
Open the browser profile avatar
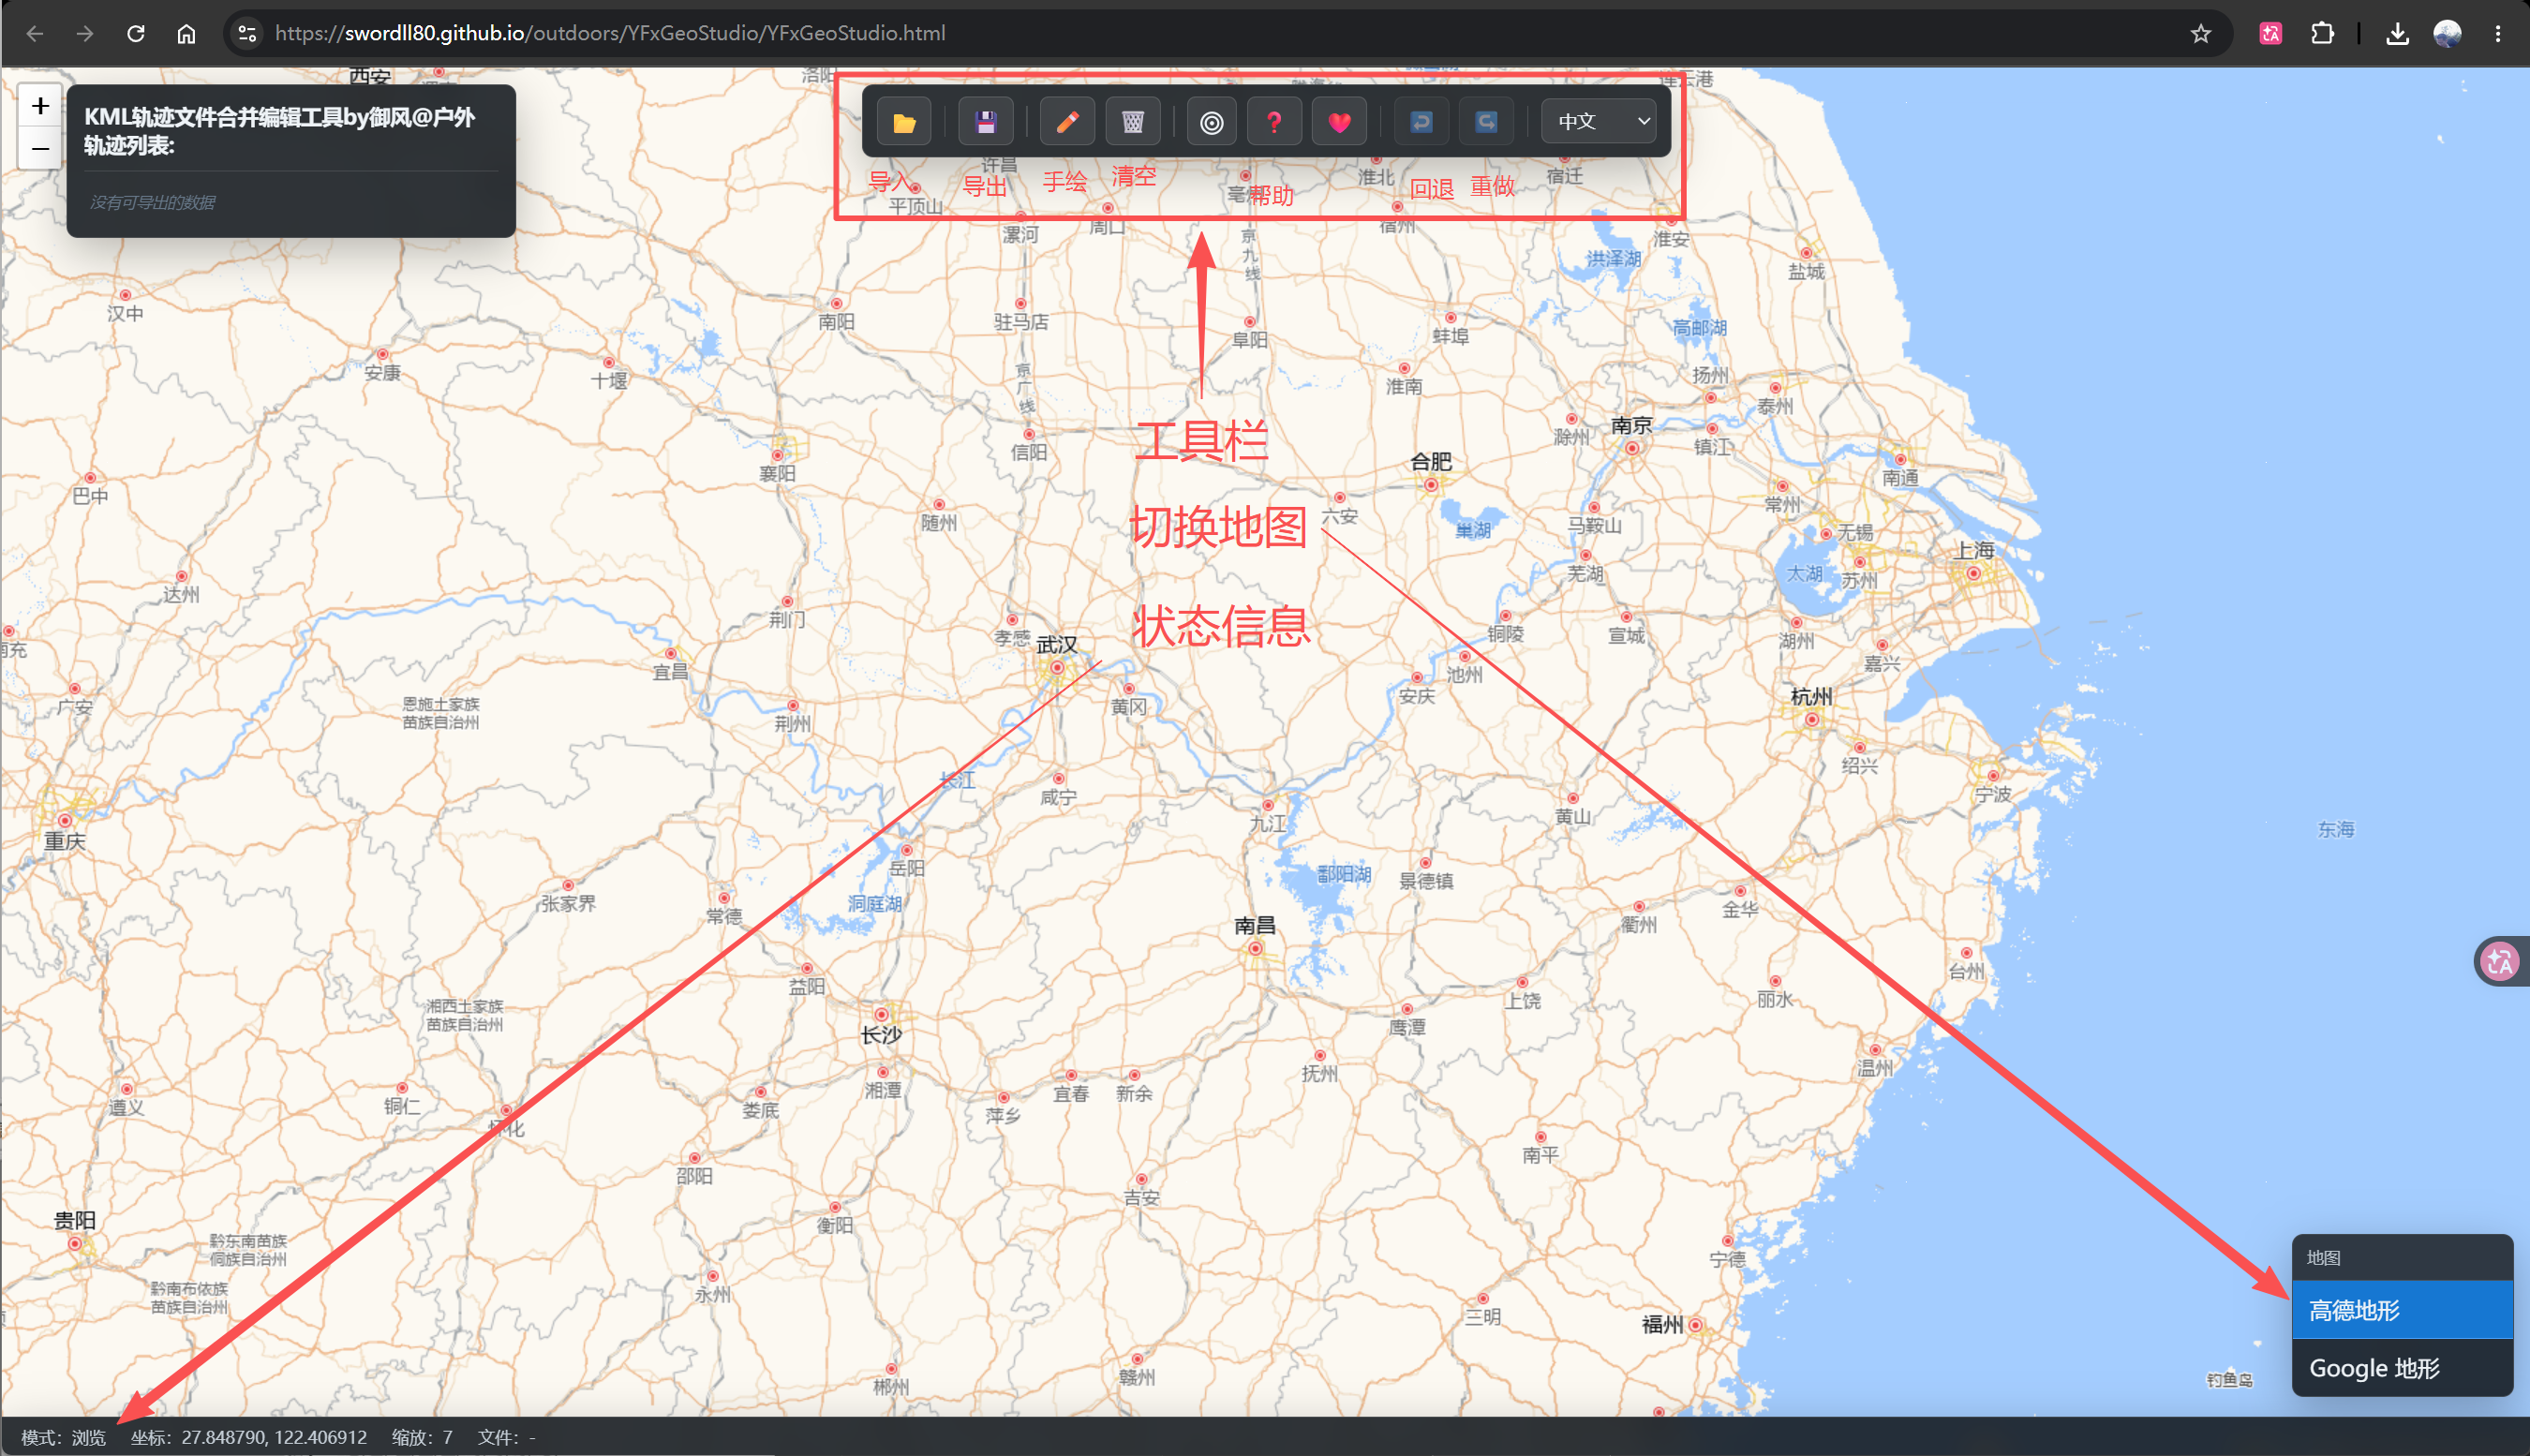(x=2447, y=34)
